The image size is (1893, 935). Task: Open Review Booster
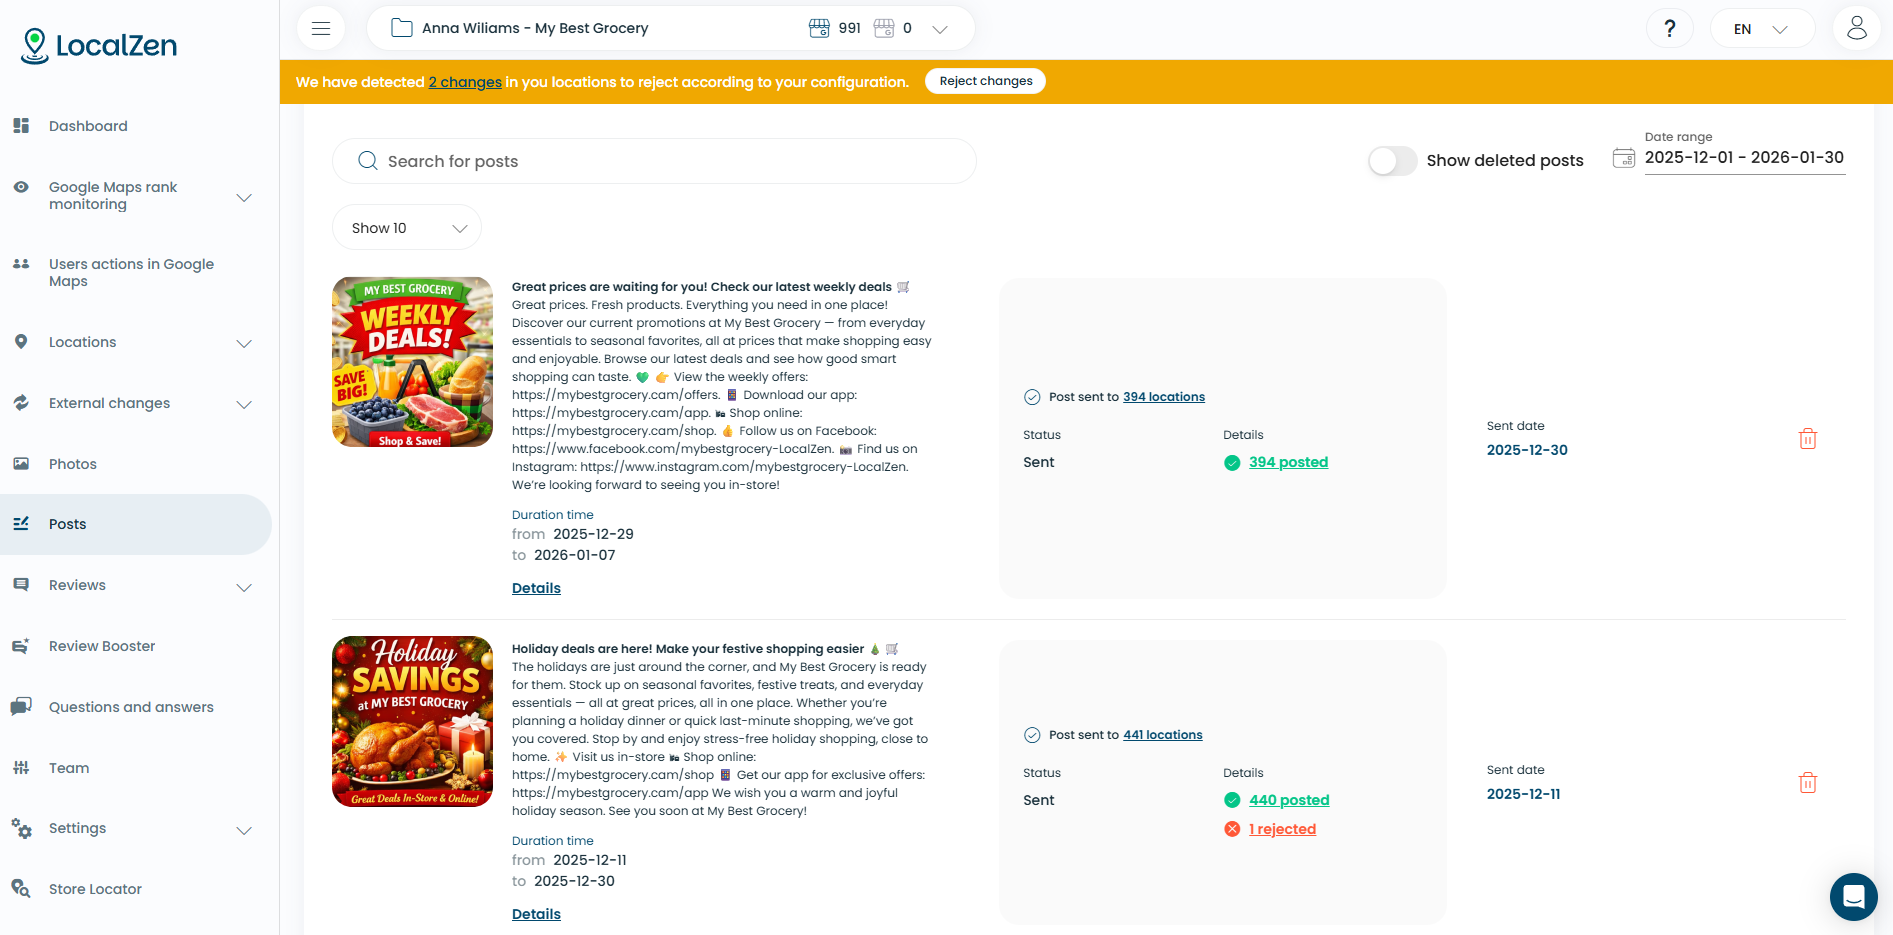pyautogui.click(x=102, y=646)
